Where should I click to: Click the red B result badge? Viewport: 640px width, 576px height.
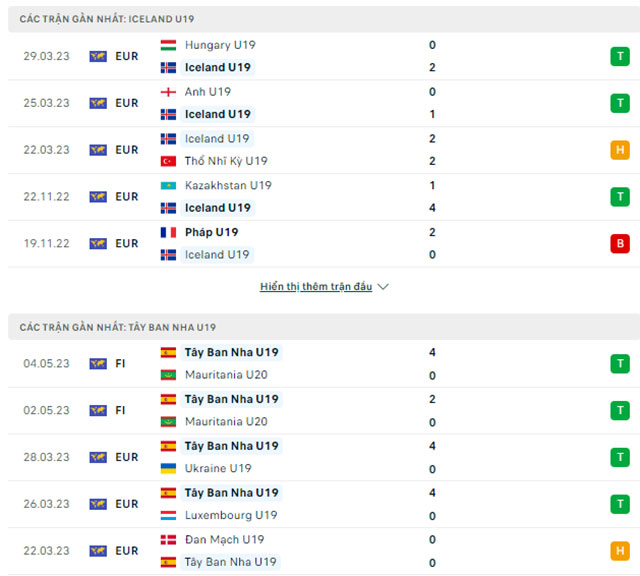[x=620, y=243]
